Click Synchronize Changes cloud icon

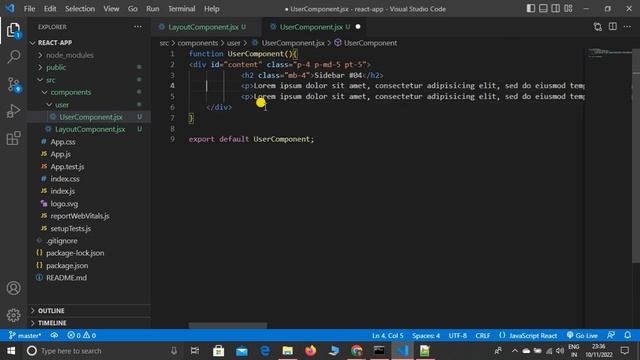(54, 335)
